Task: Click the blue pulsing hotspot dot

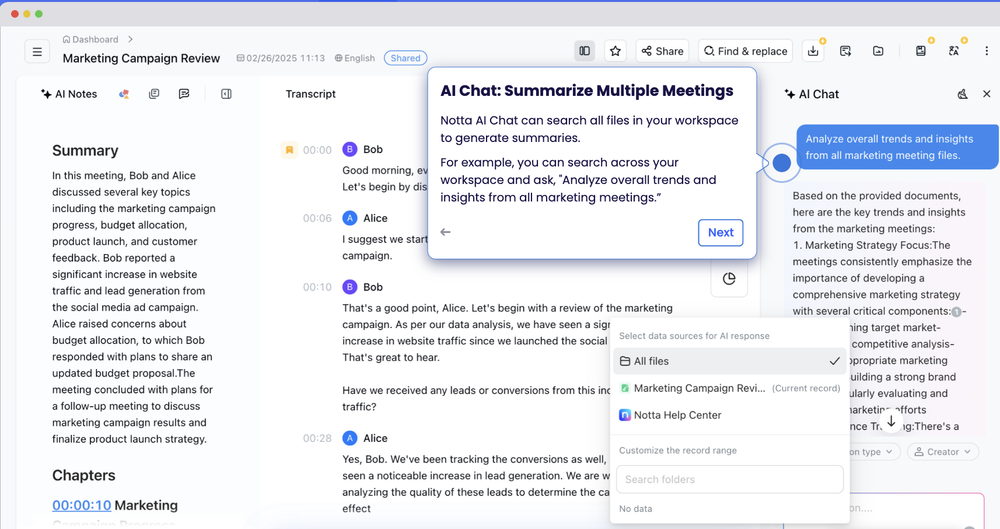Action: click(781, 163)
